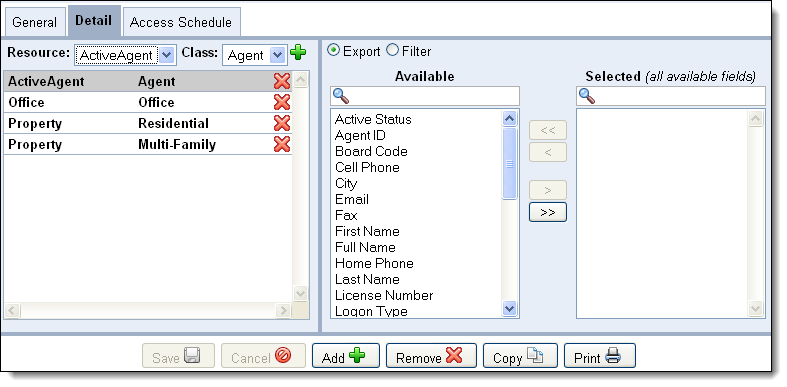Image resolution: width=787 pixels, height=387 pixels.
Task: Click the move all right >> button
Action: tap(548, 212)
